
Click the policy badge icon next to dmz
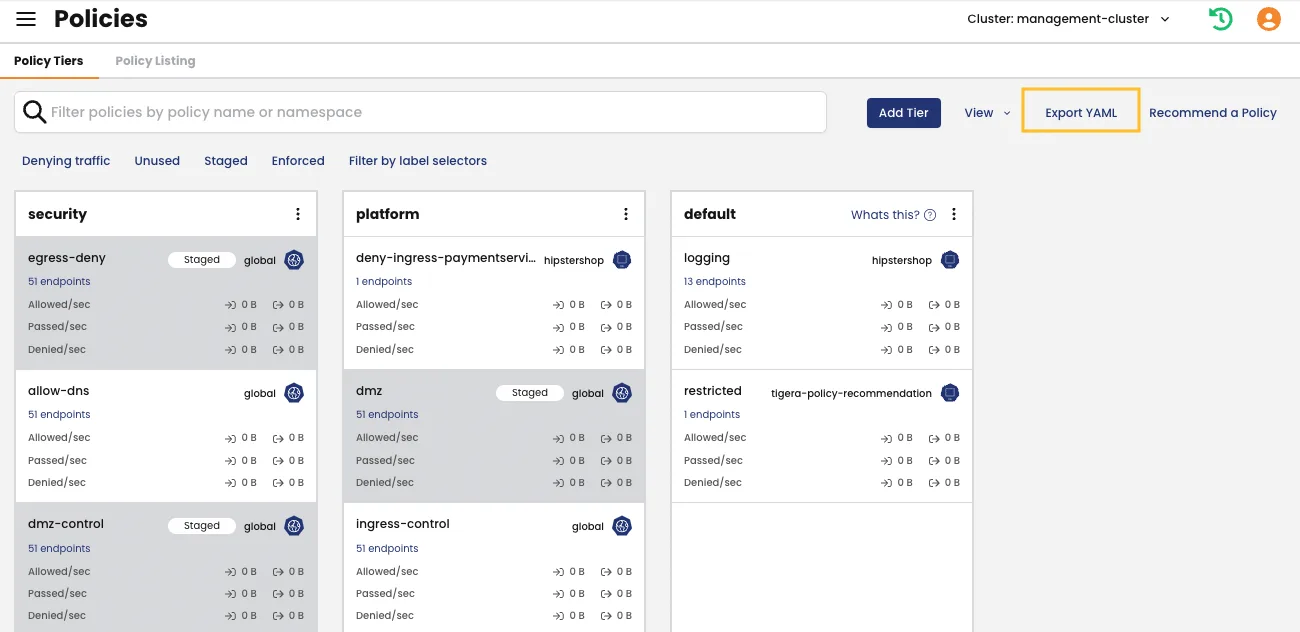622,393
